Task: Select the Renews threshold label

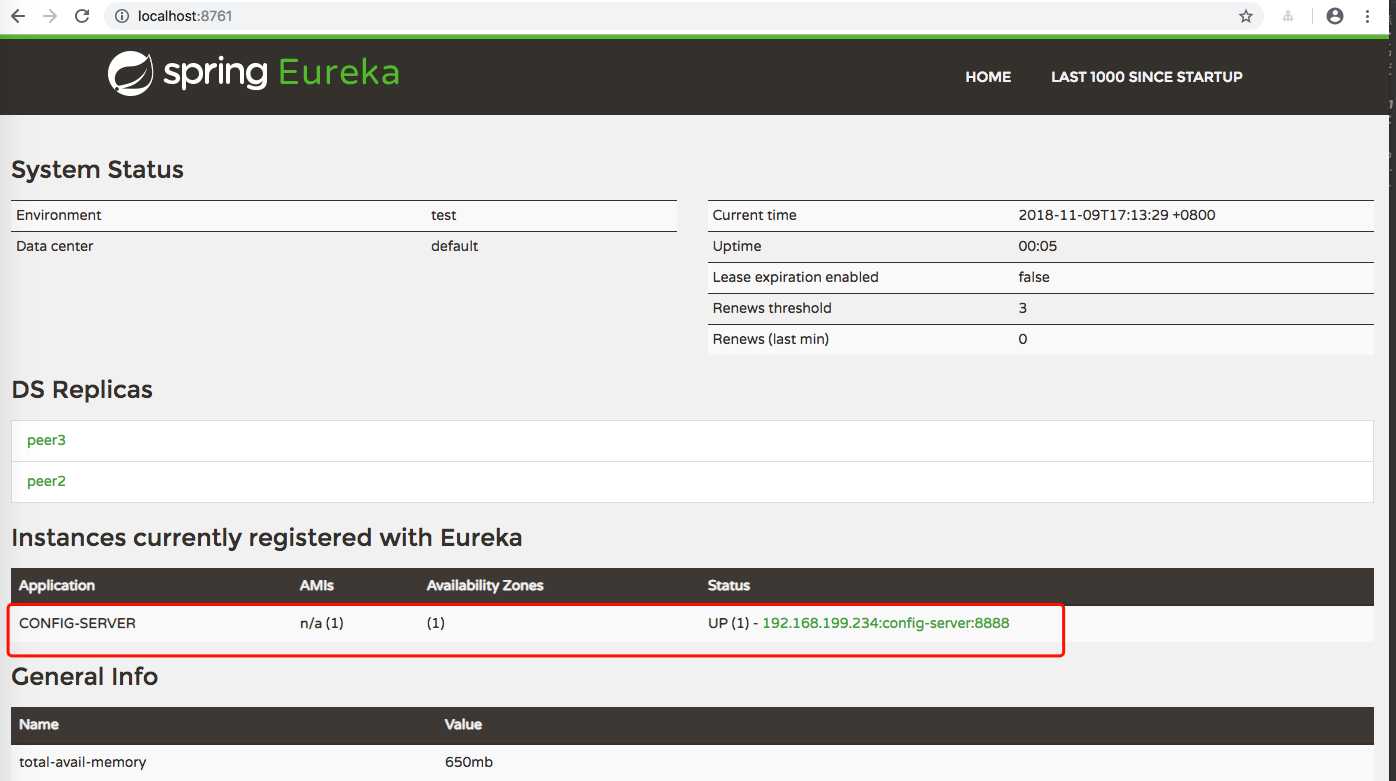Action: point(772,308)
